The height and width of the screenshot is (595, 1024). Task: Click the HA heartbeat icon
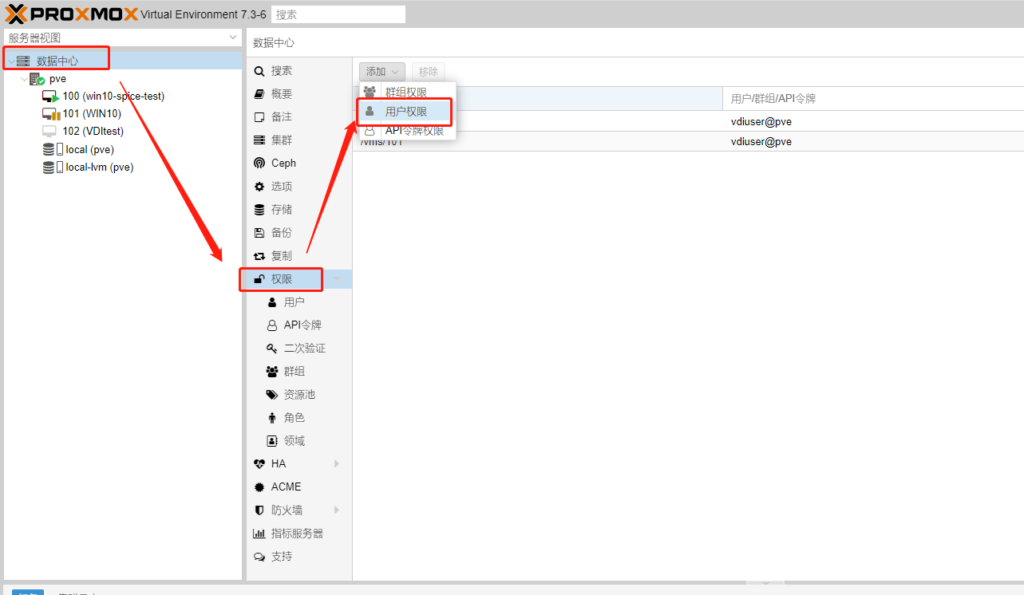coord(259,464)
